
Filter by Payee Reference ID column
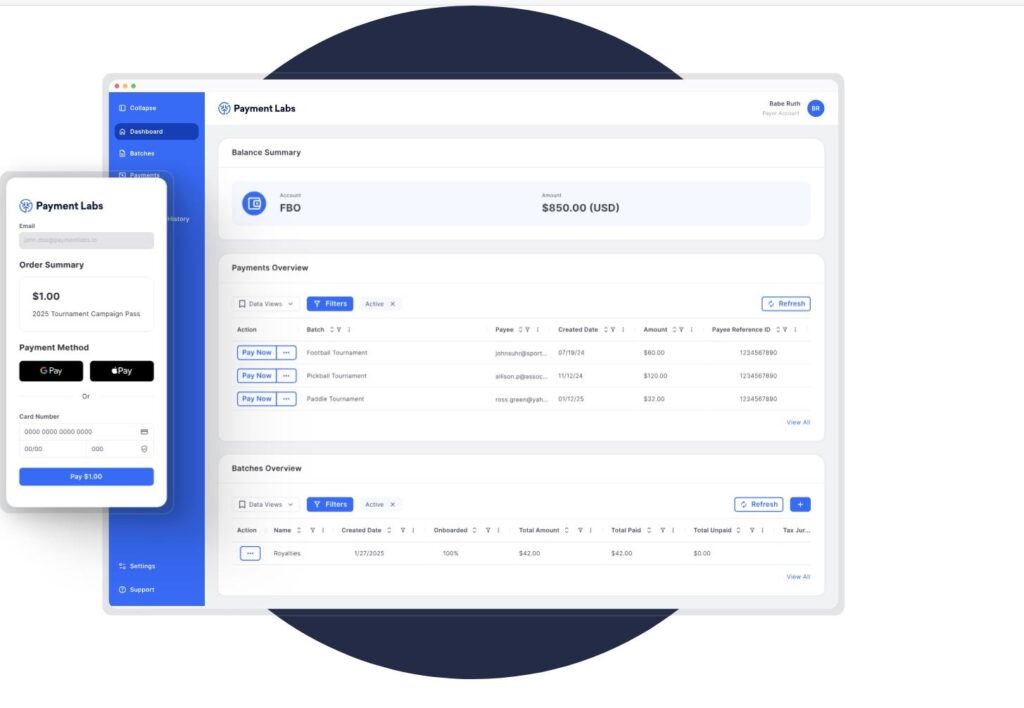pyautogui.click(x=785, y=330)
